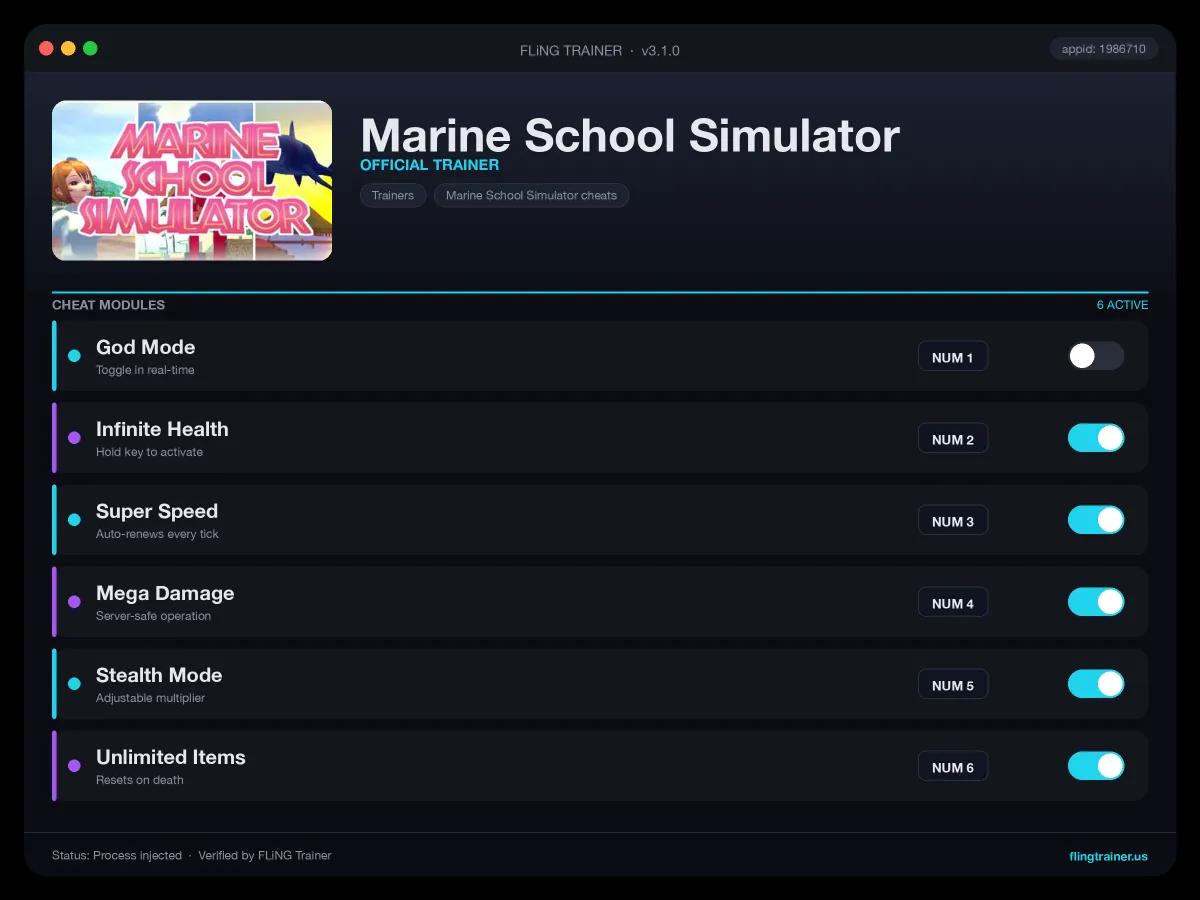Toggle Stealth Mode off
This screenshot has height=900, width=1200.
point(1096,684)
